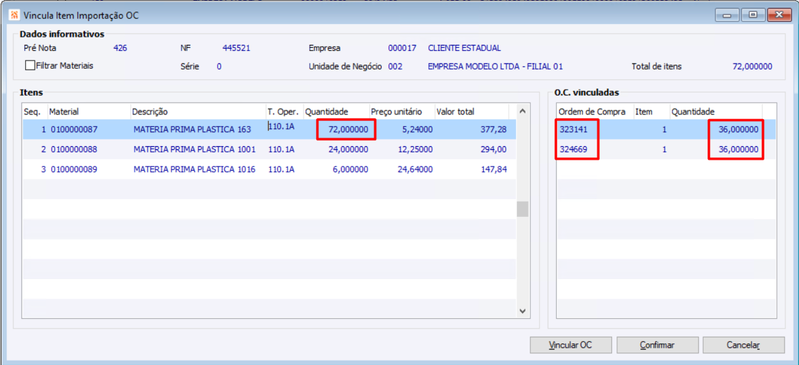Viewport: 799px width, 365px height.
Task: Click the MATERIA PRIMA PLASTICA 163 description
Action: point(192,129)
